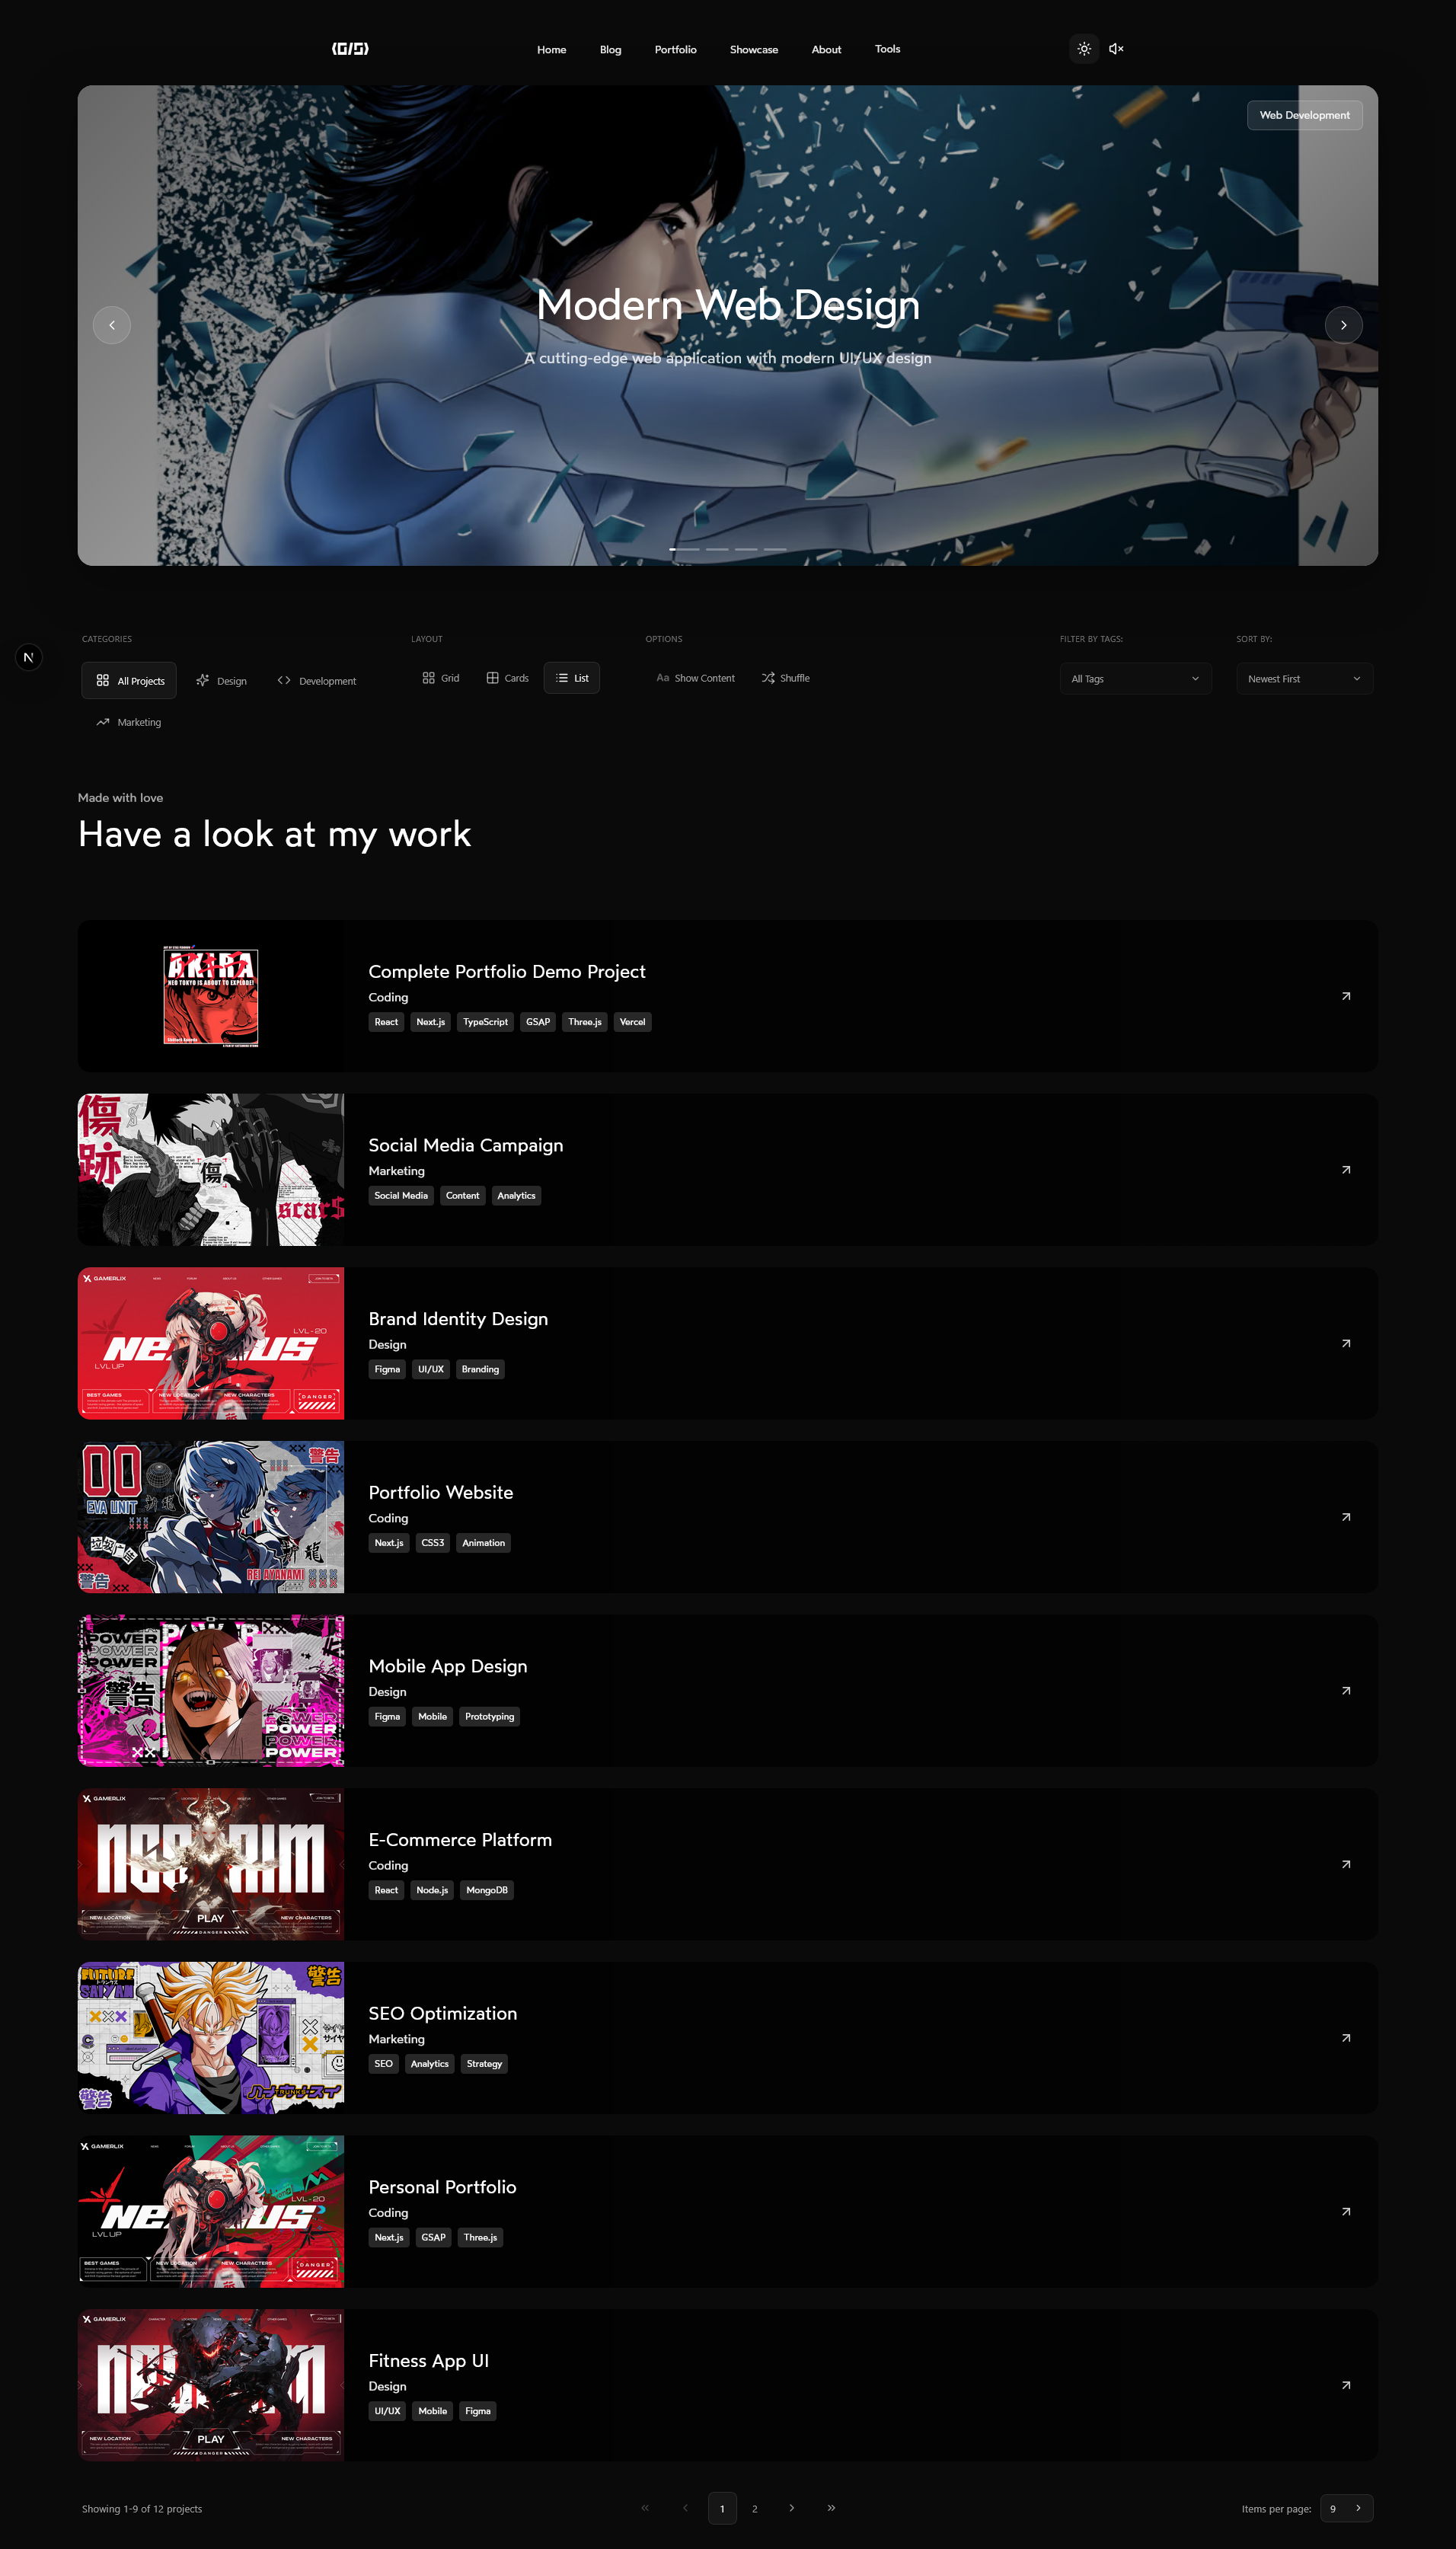Open arrow link for Personal Portfolio
1456x2549 pixels.
click(x=1346, y=2211)
